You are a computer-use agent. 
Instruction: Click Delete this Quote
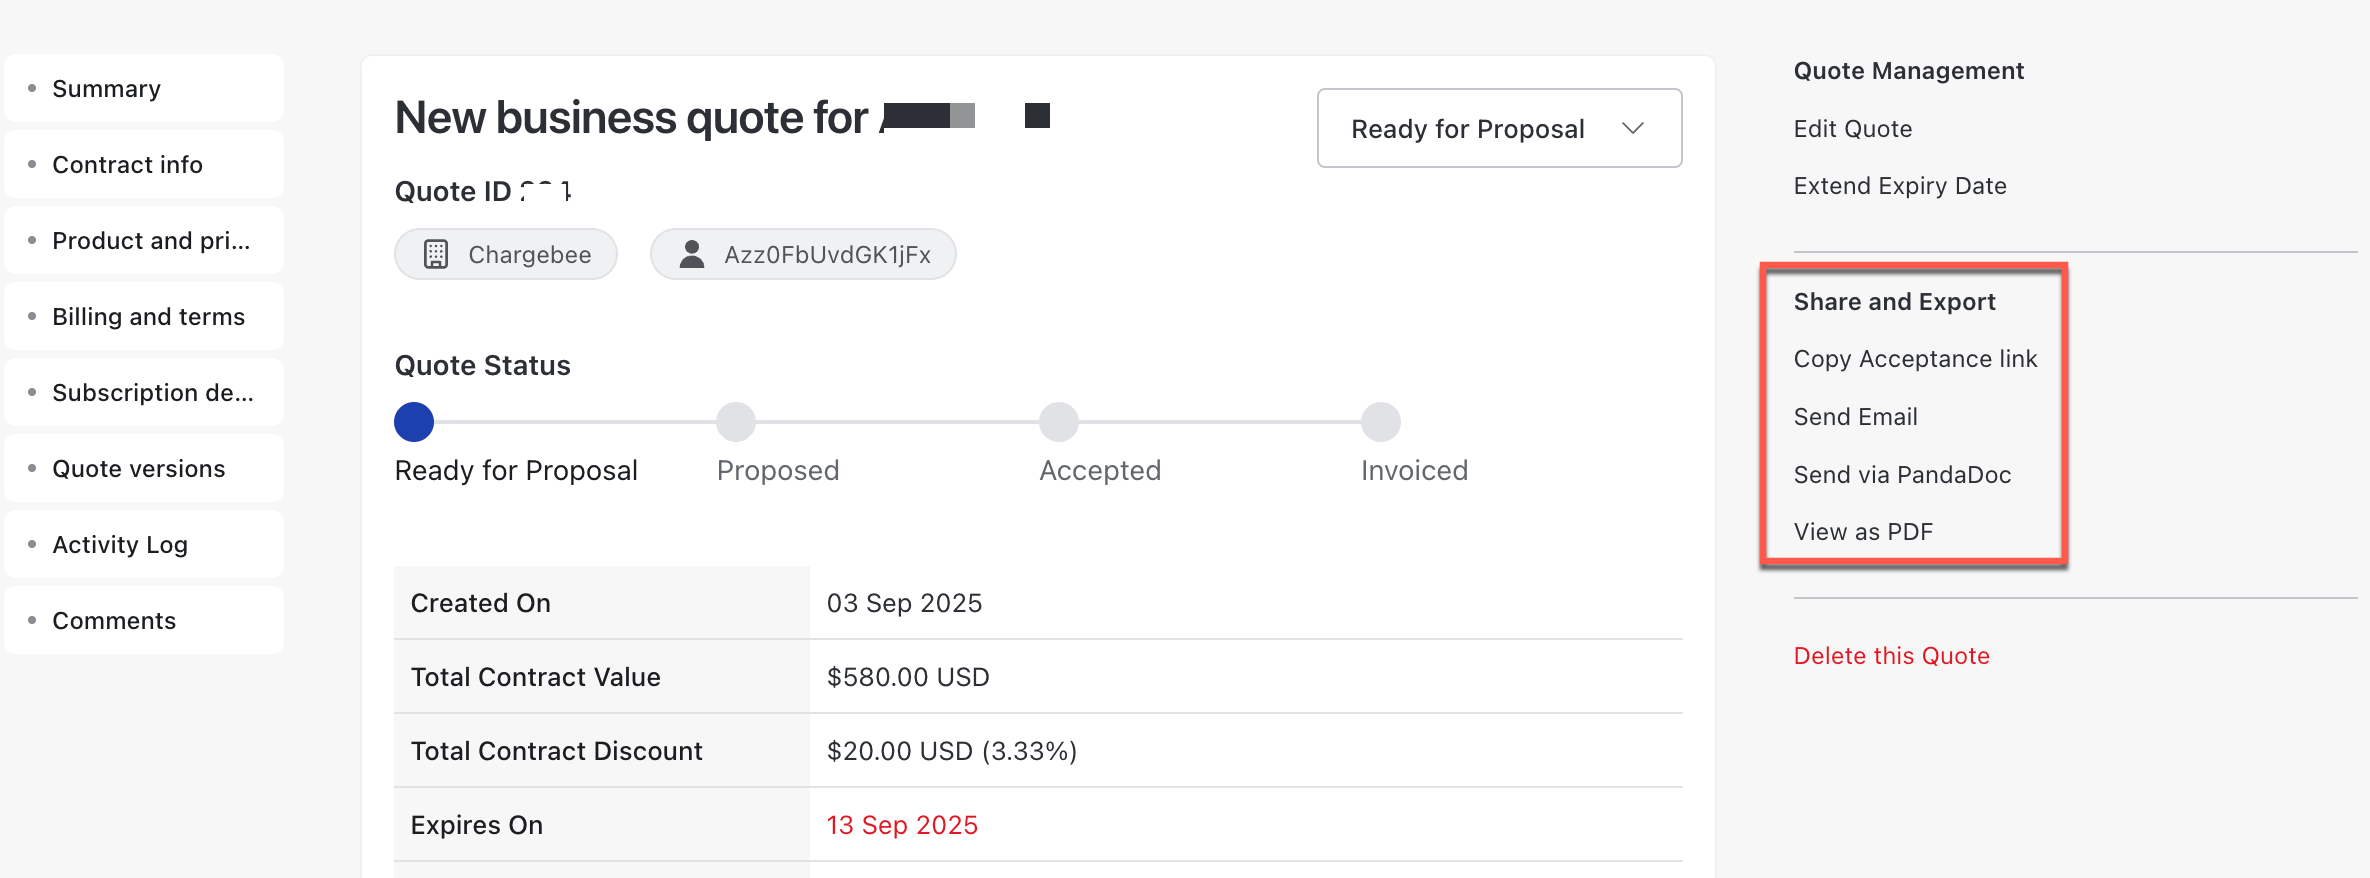[x=1891, y=656]
